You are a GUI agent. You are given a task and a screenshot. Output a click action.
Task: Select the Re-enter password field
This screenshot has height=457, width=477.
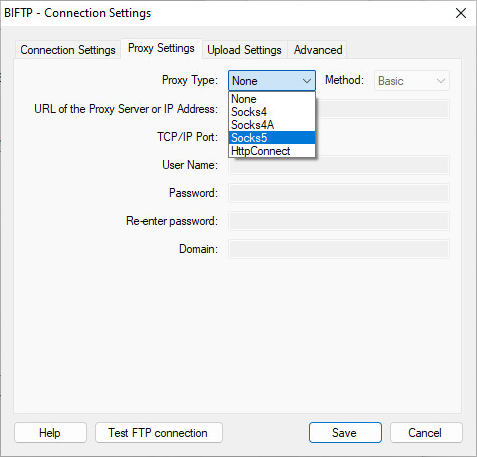coord(339,221)
